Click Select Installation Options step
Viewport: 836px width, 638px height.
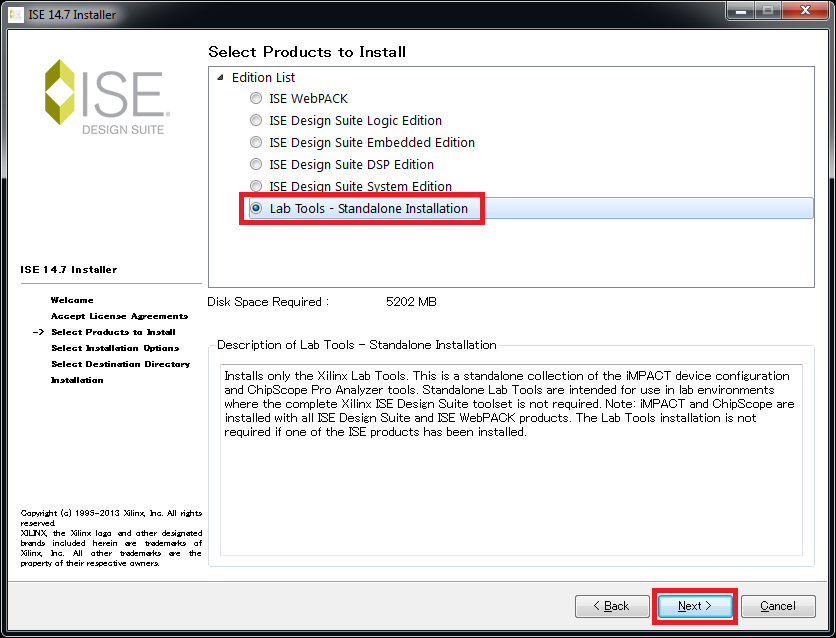pos(115,348)
